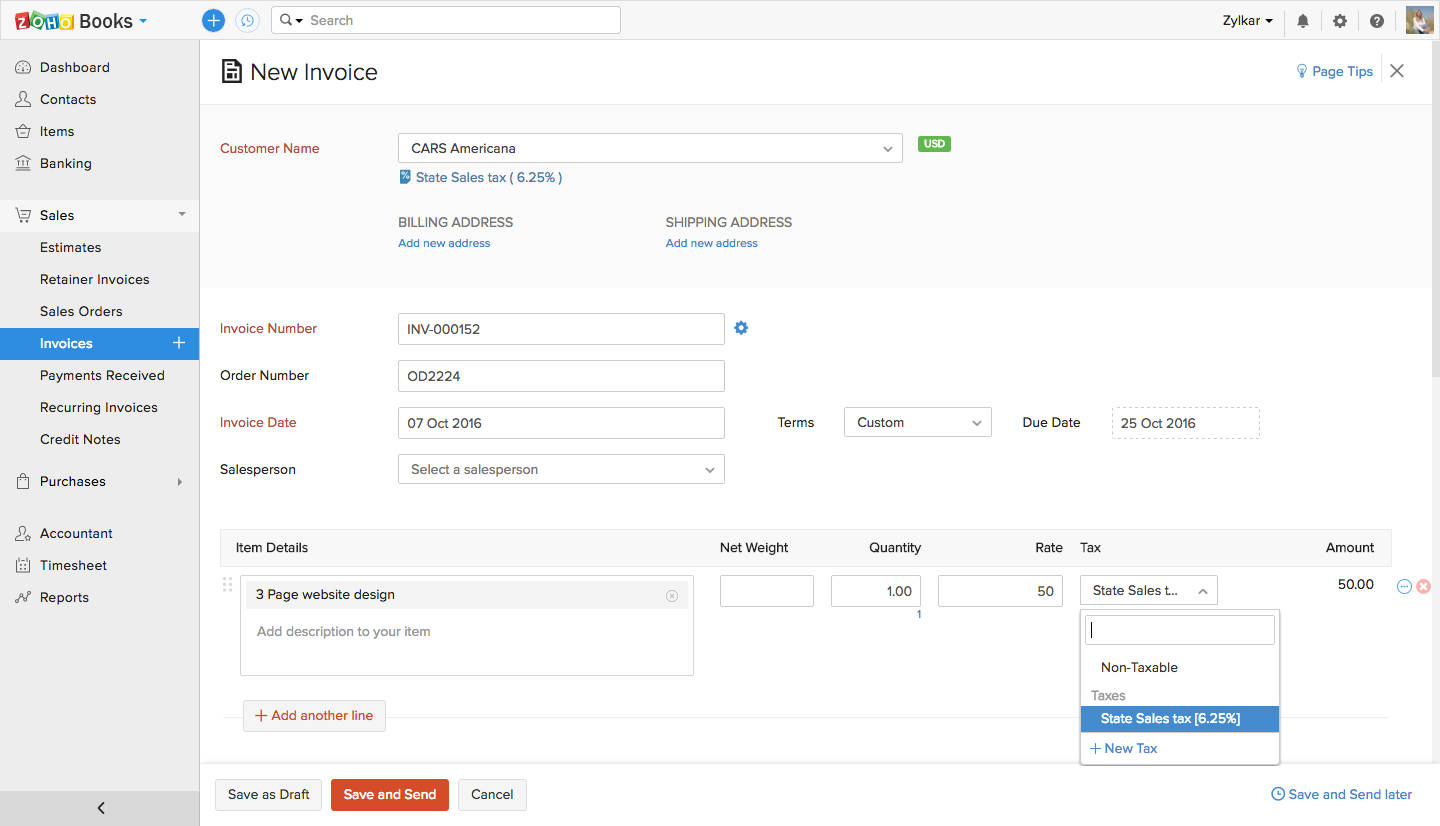Open the Zylkar organization dropdown
The width and height of the screenshot is (1440, 826).
pyautogui.click(x=1247, y=20)
